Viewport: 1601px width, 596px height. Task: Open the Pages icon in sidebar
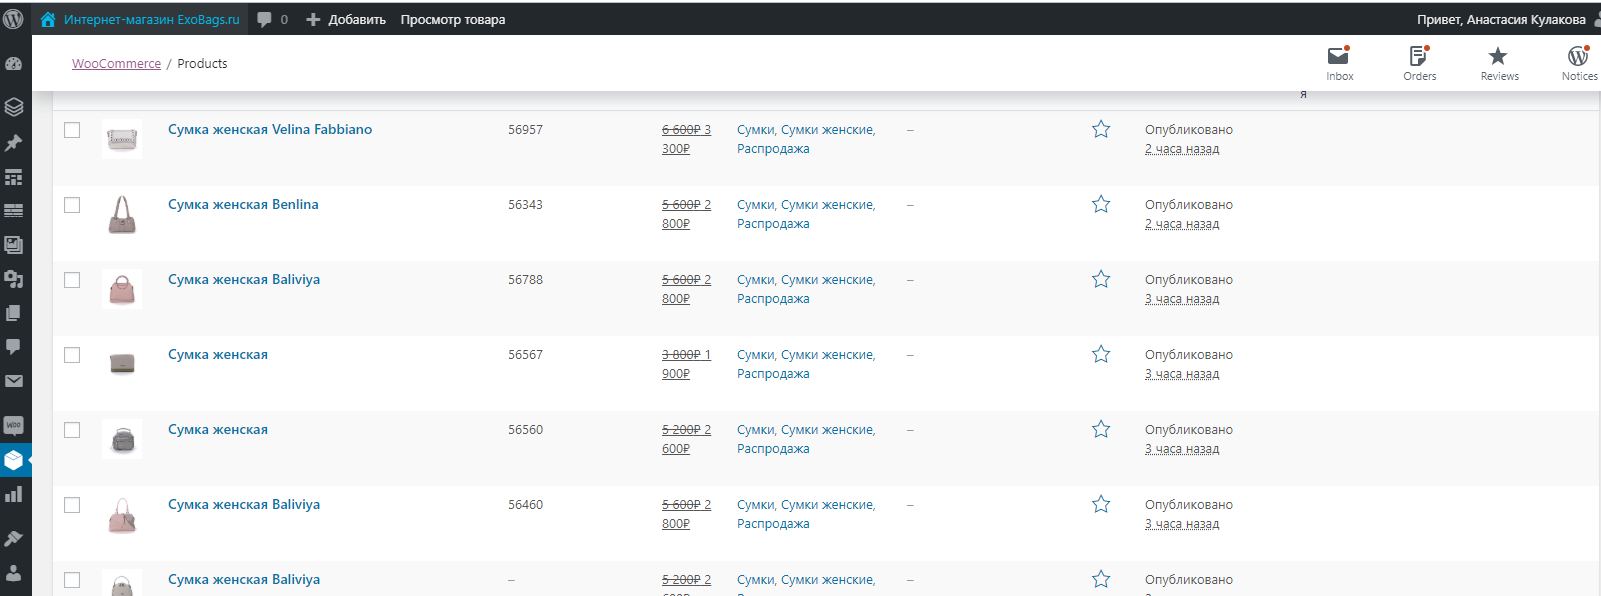pos(14,313)
